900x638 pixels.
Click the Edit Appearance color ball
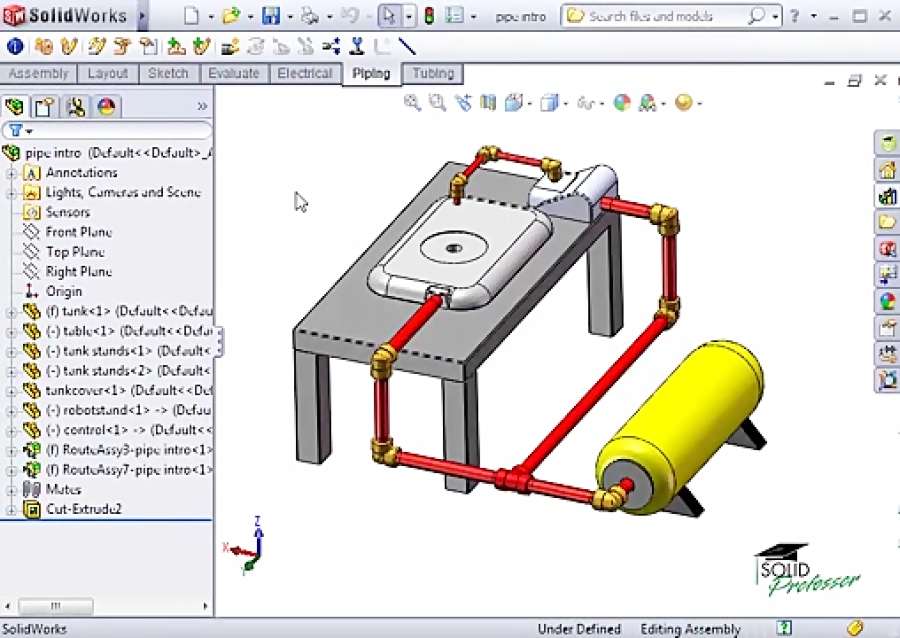click(x=620, y=103)
